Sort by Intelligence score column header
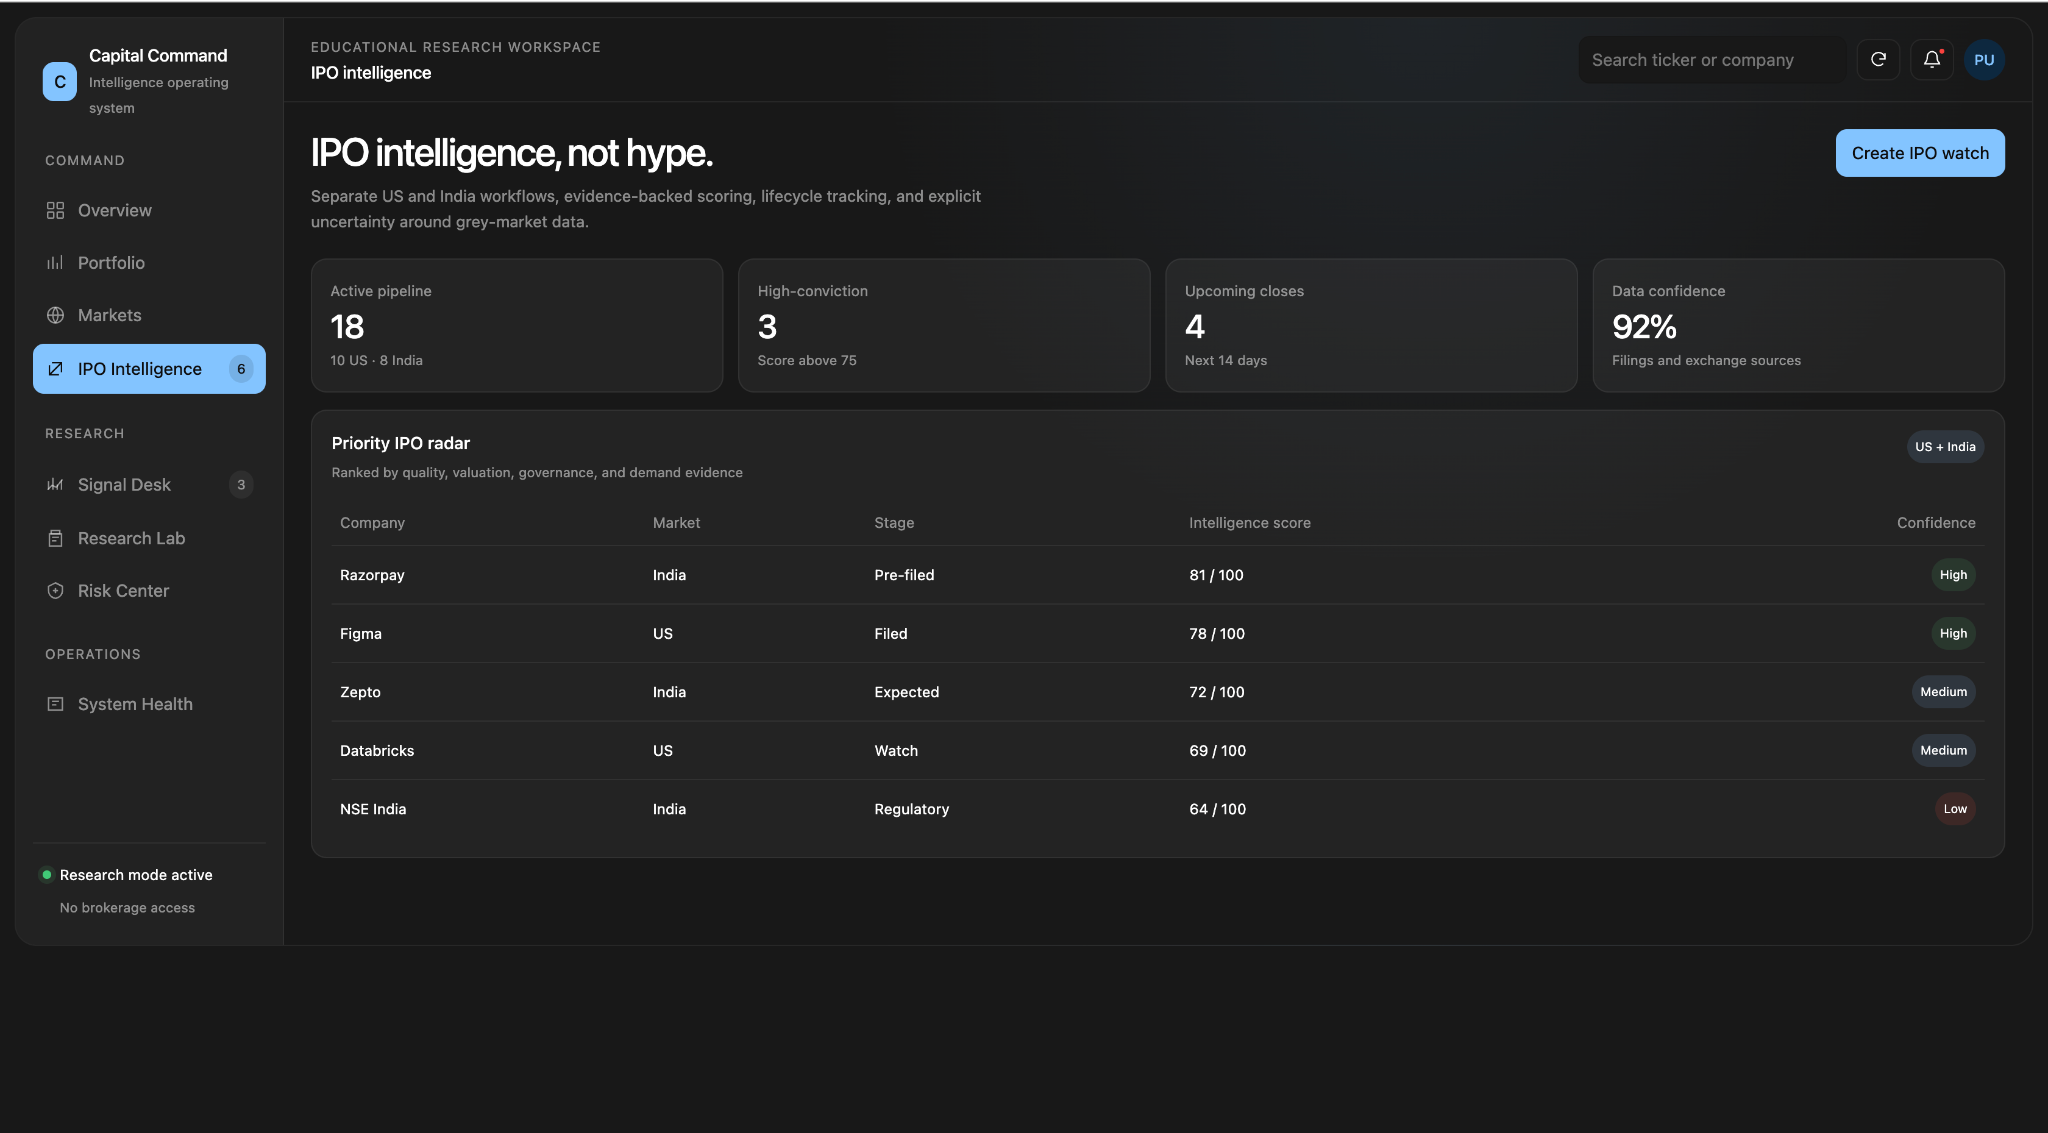2048x1133 pixels. [1249, 523]
